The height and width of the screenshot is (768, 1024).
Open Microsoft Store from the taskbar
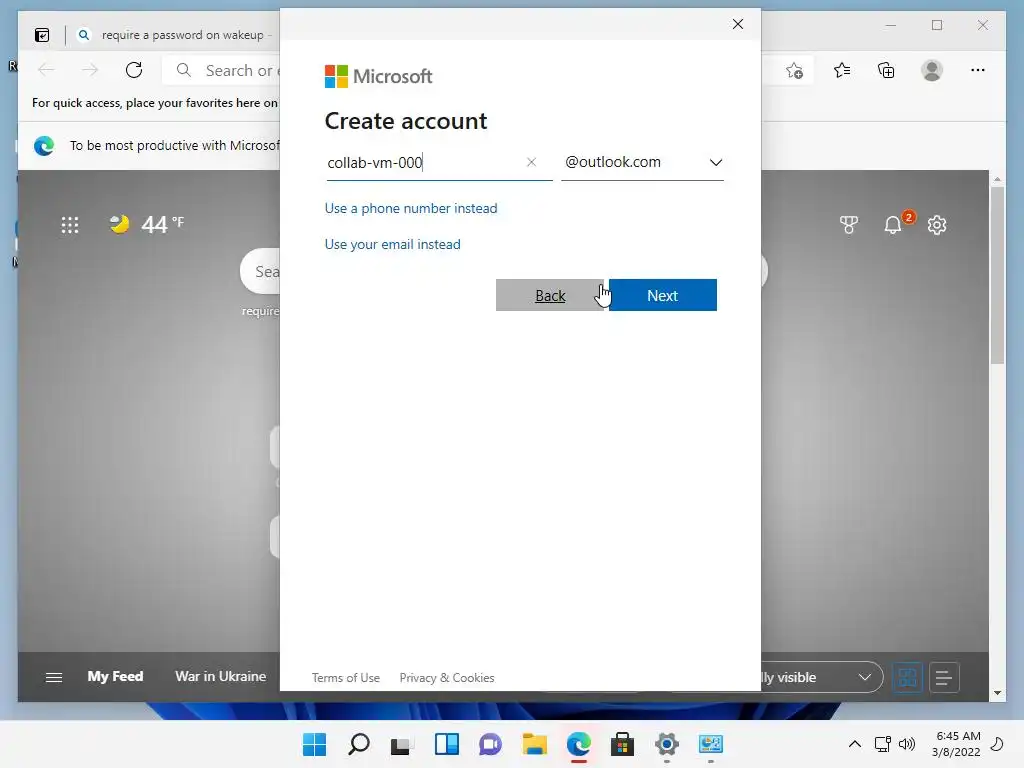(x=622, y=744)
